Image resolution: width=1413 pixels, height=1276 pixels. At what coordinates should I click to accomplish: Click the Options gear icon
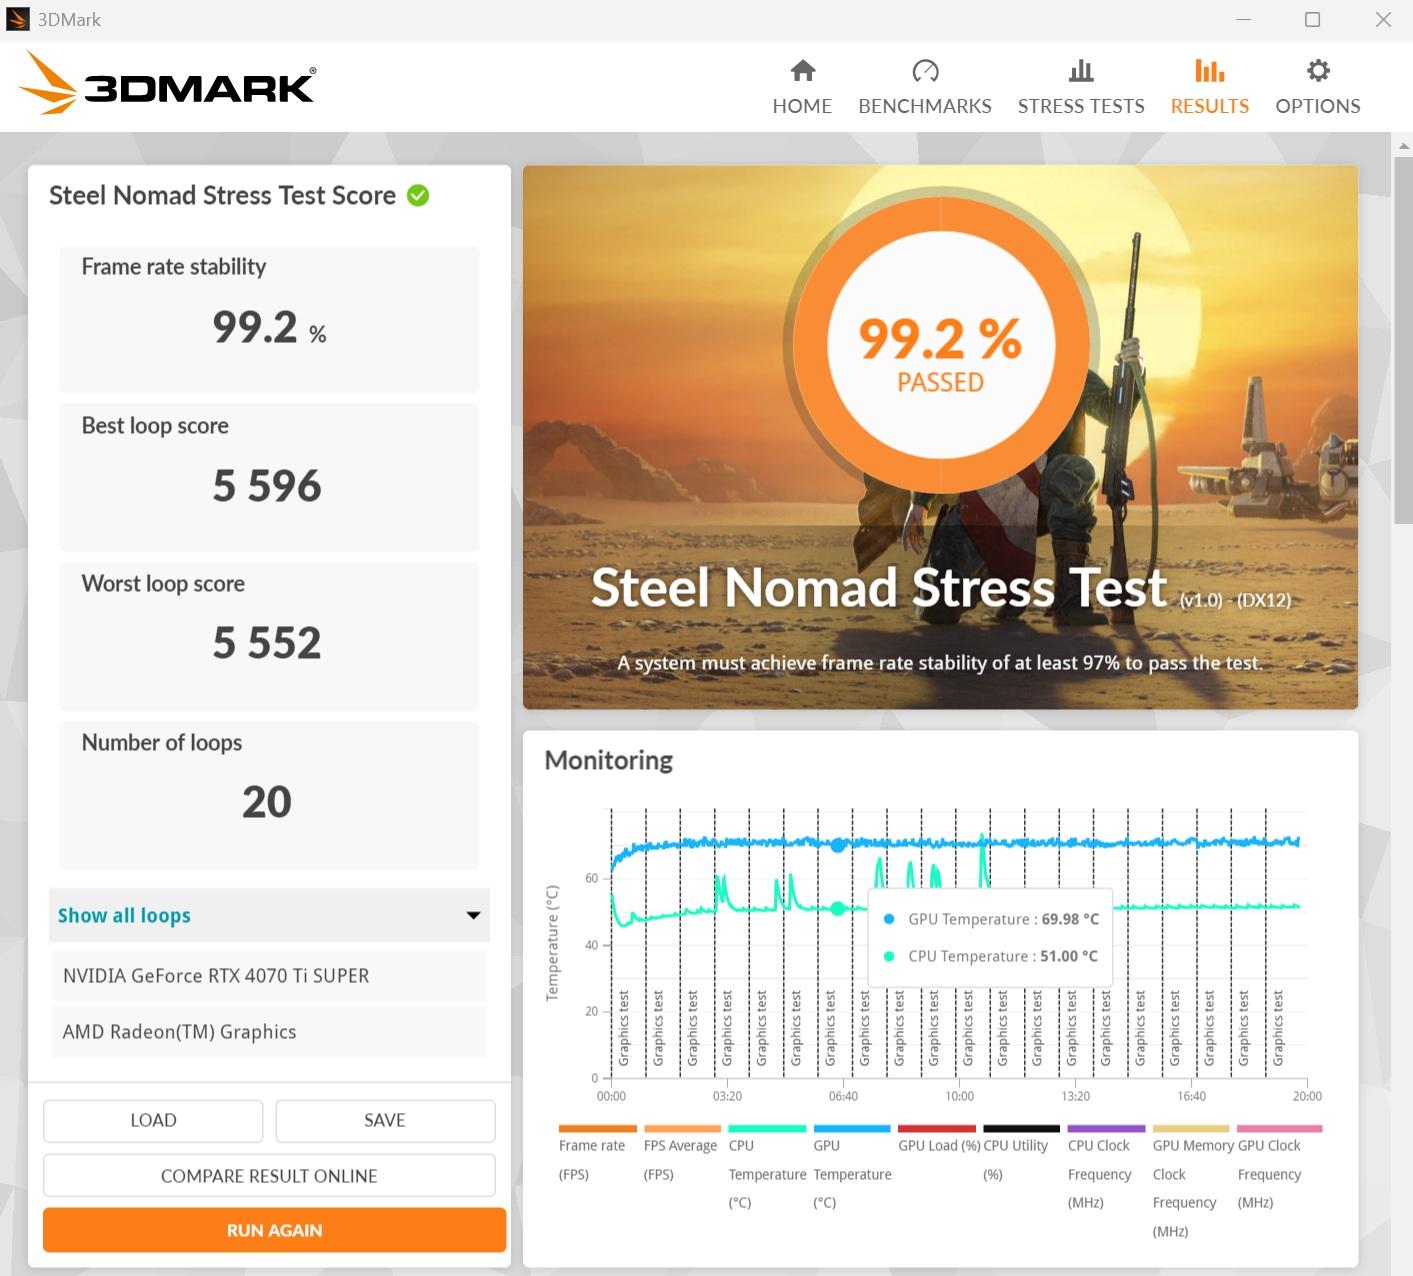click(1318, 71)
